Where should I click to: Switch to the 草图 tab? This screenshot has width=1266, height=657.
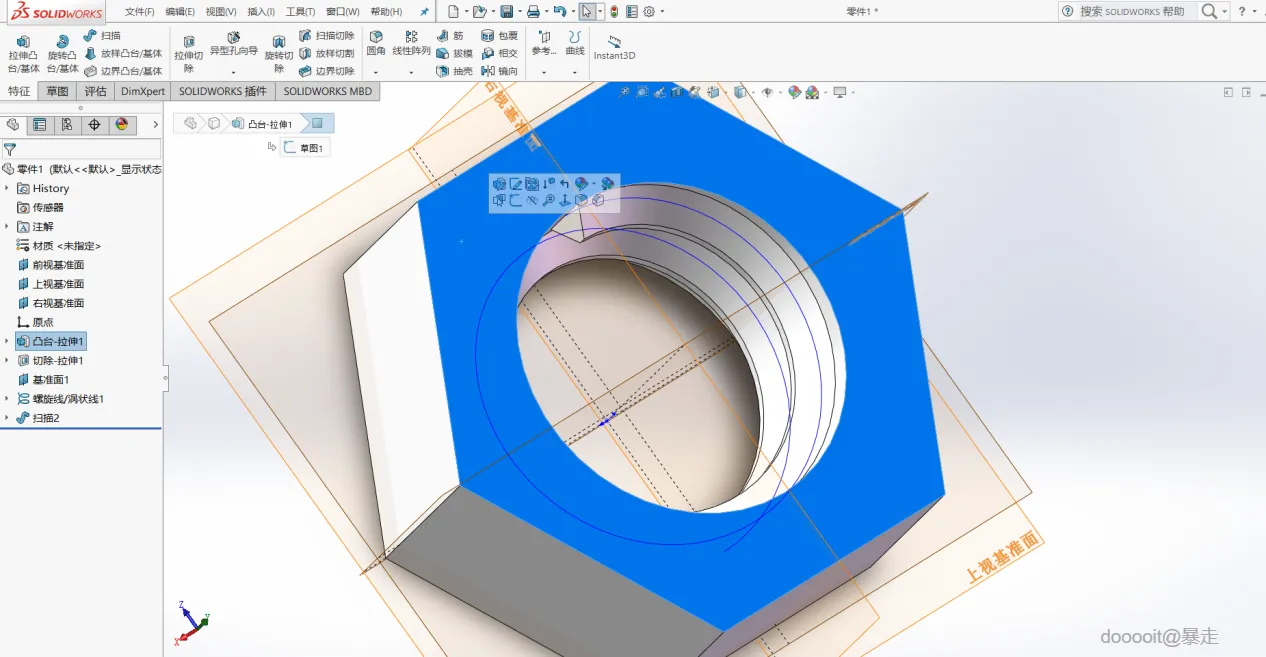pyautogui.click(x=57, y=91)
